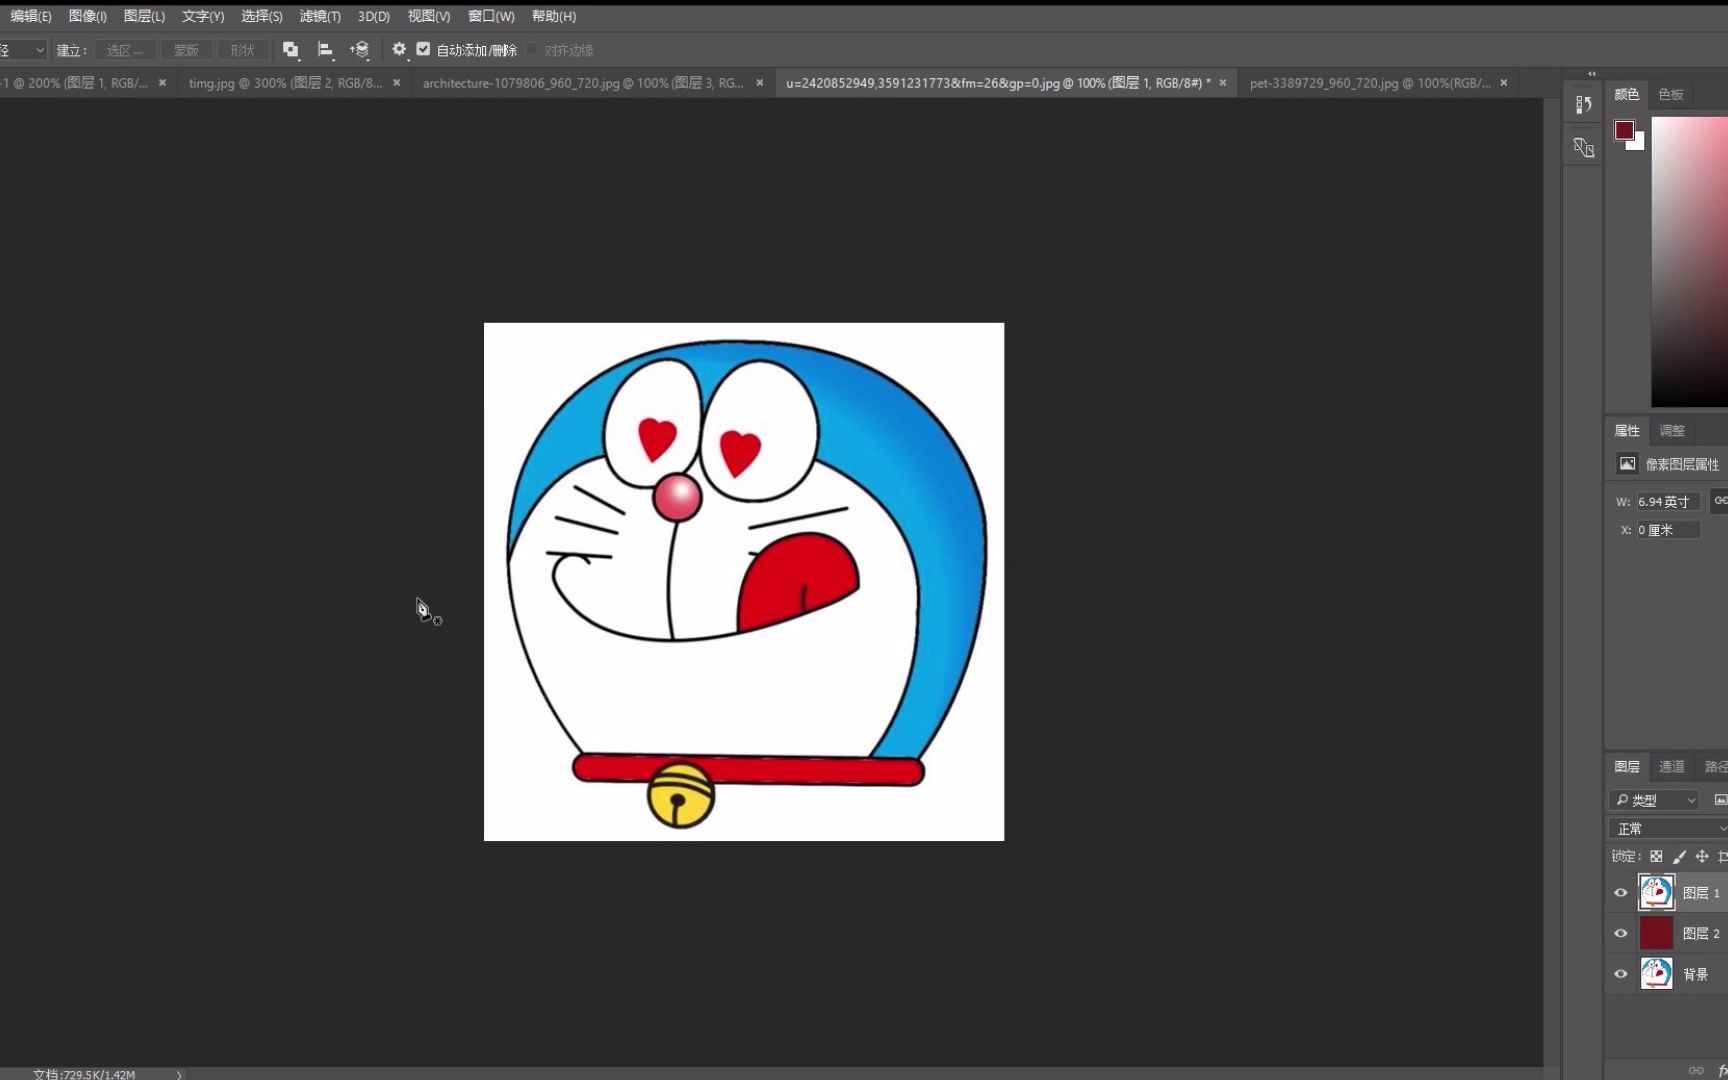
Task: Switch to 调整 adjustments tab
Action: [x=1672, y=430]
